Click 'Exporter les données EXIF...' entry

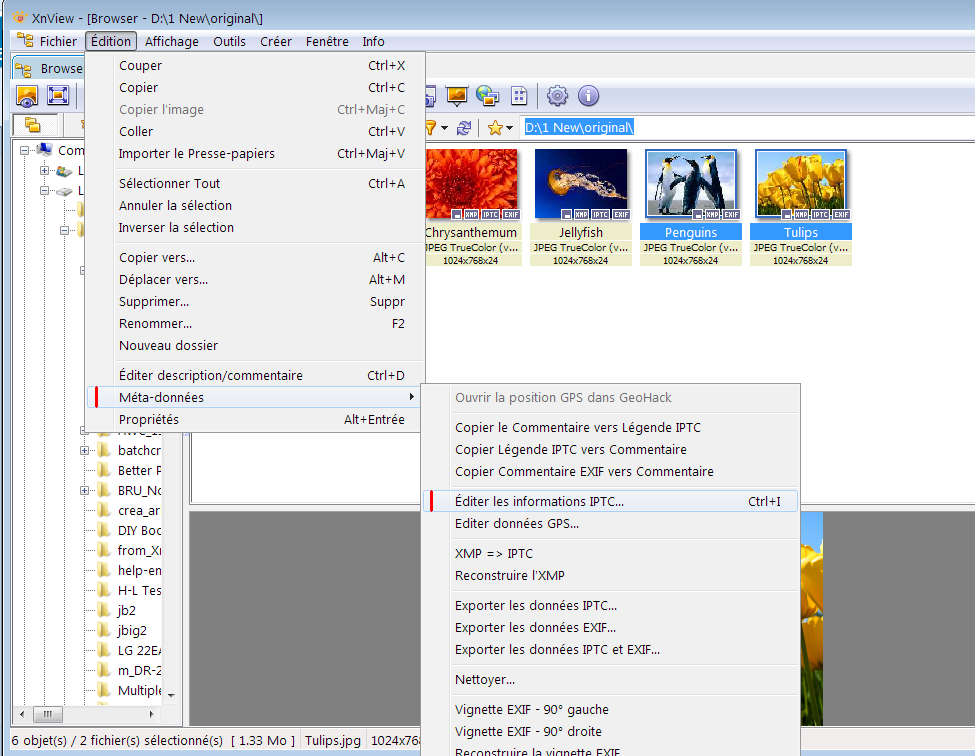click(535, 628)
